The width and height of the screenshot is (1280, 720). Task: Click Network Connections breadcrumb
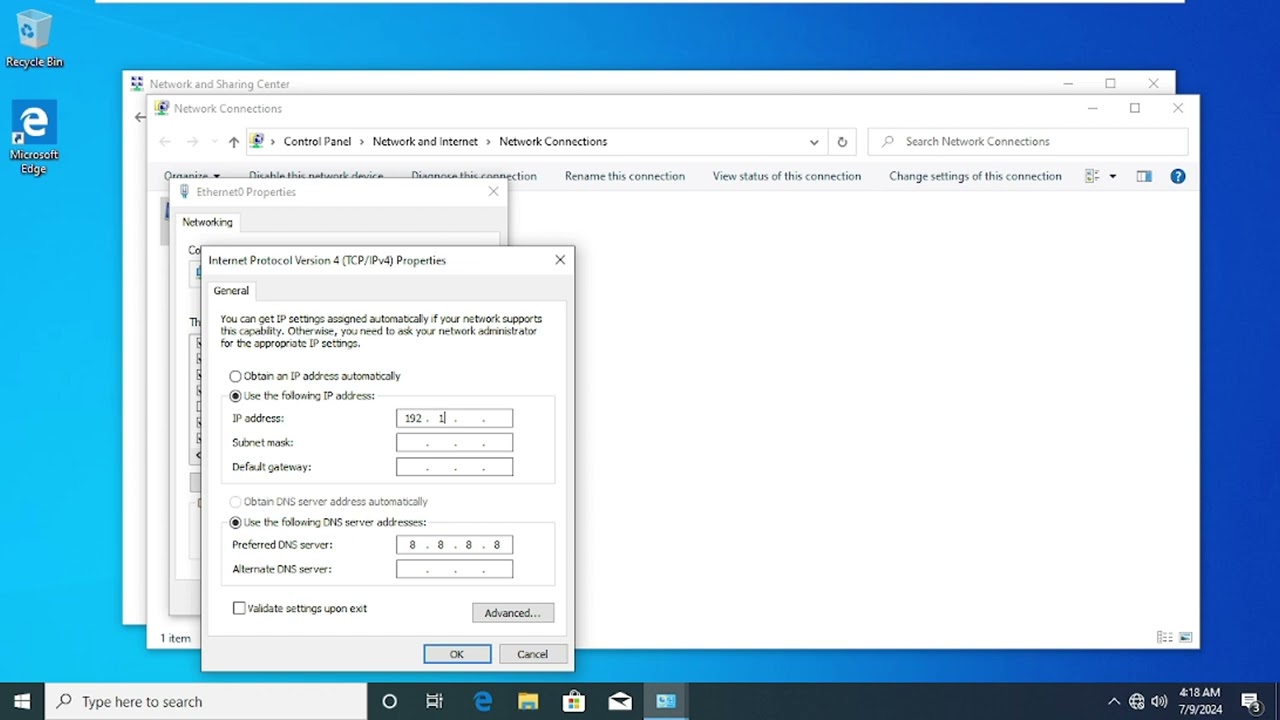pos(553,142)
